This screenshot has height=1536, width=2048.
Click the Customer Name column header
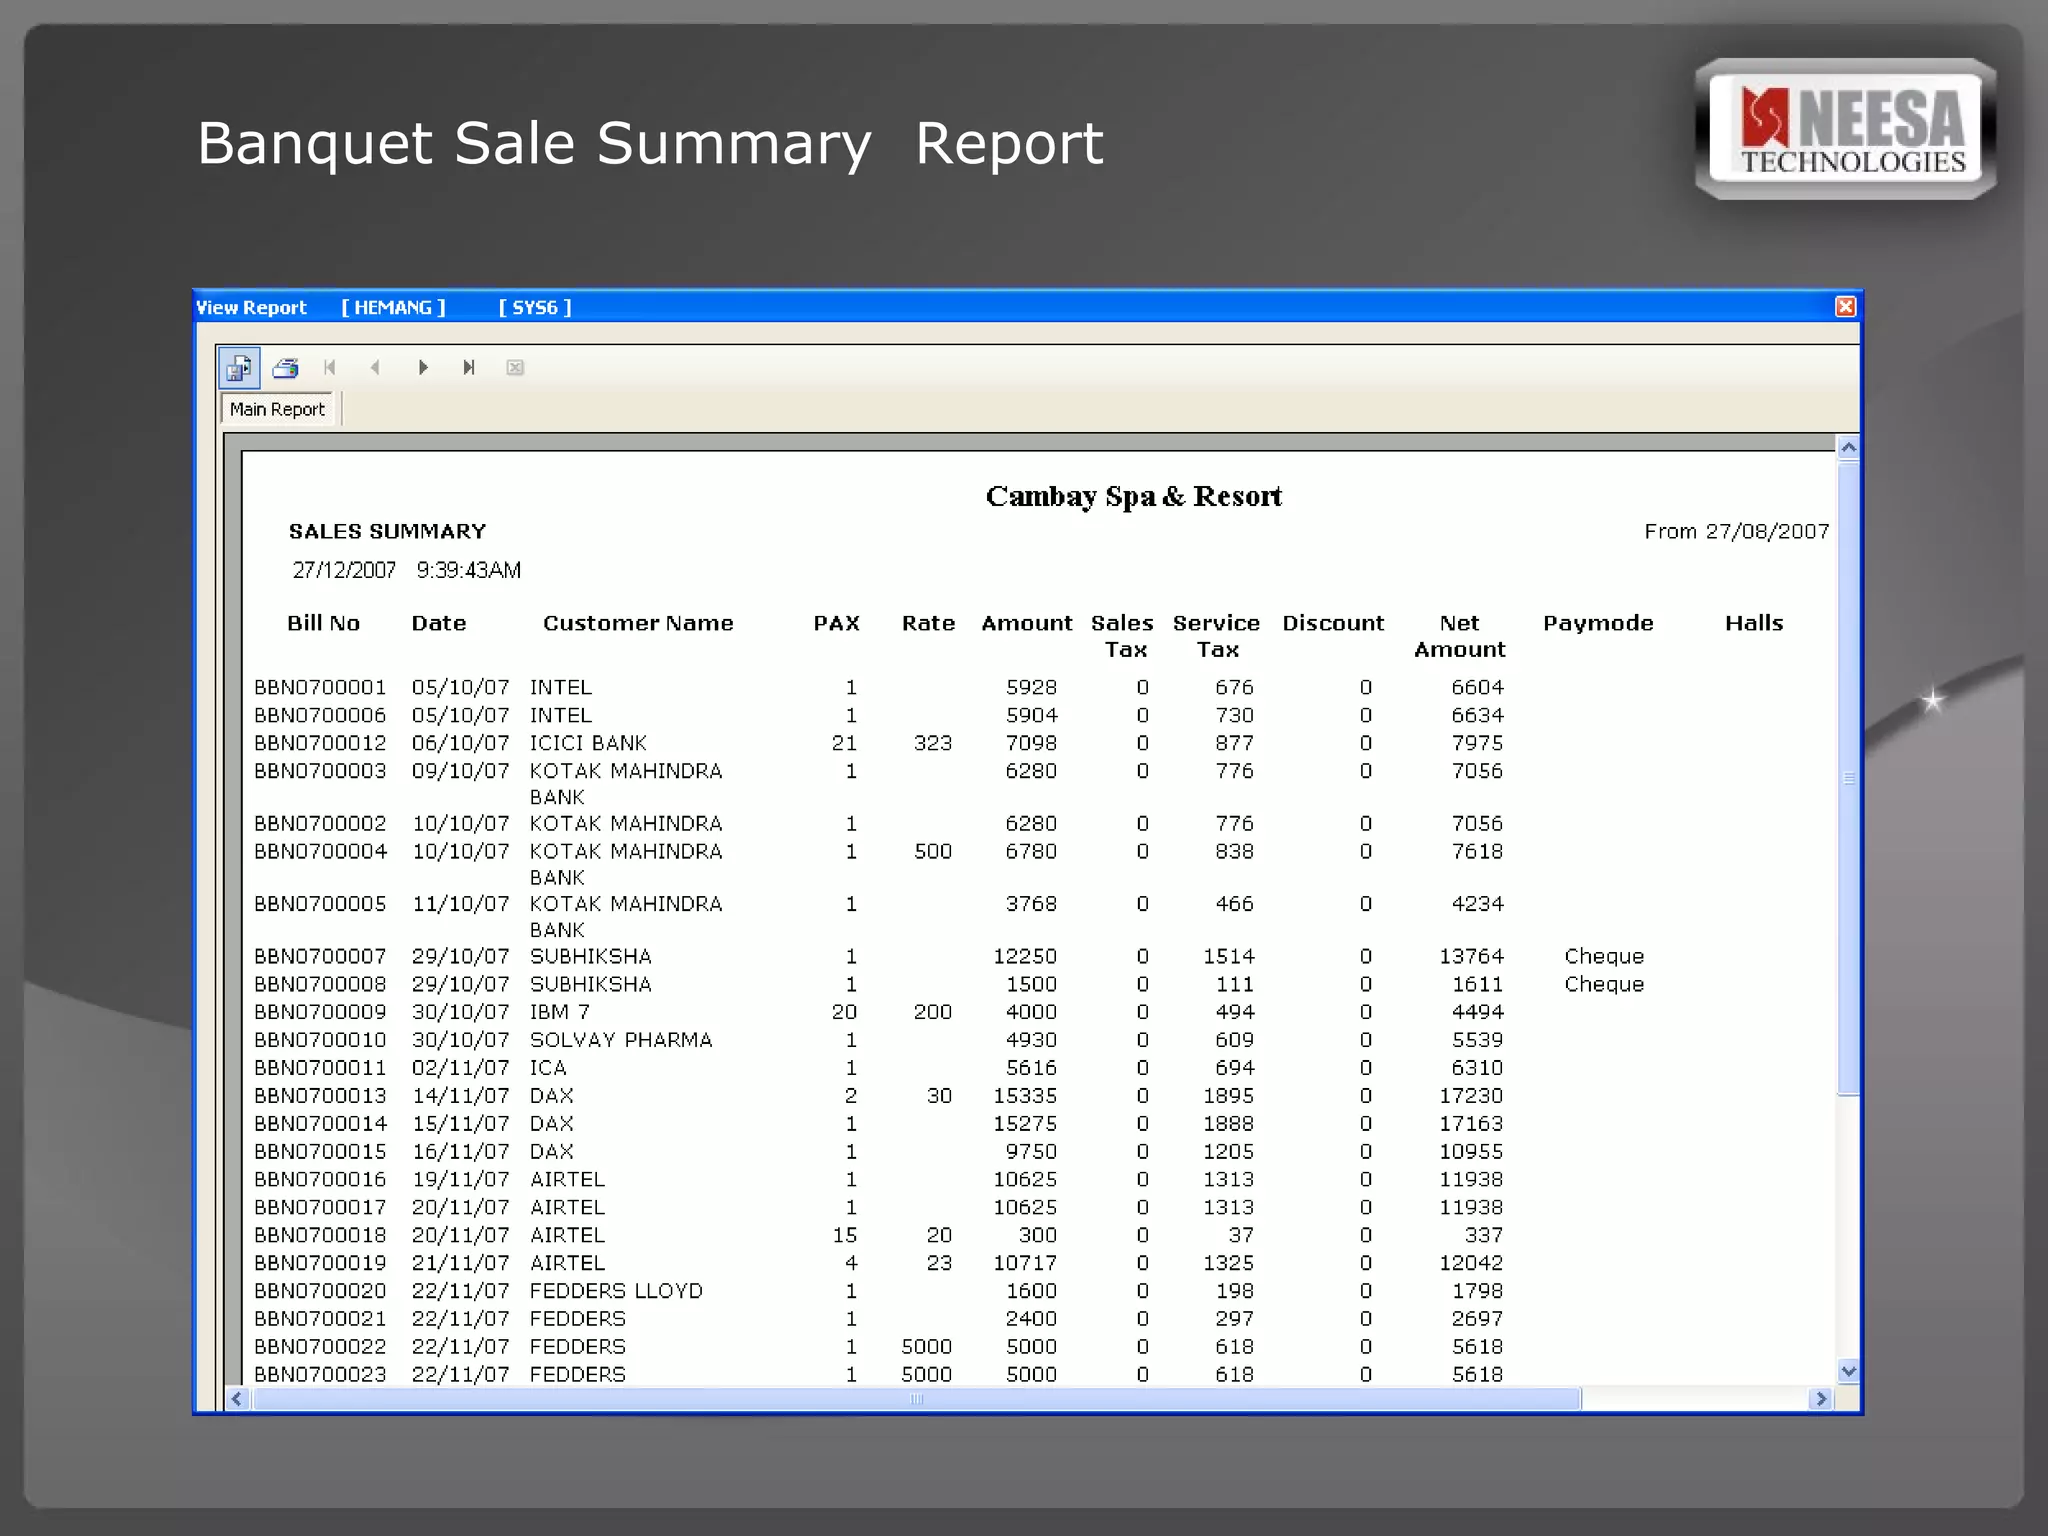[638, 623]
